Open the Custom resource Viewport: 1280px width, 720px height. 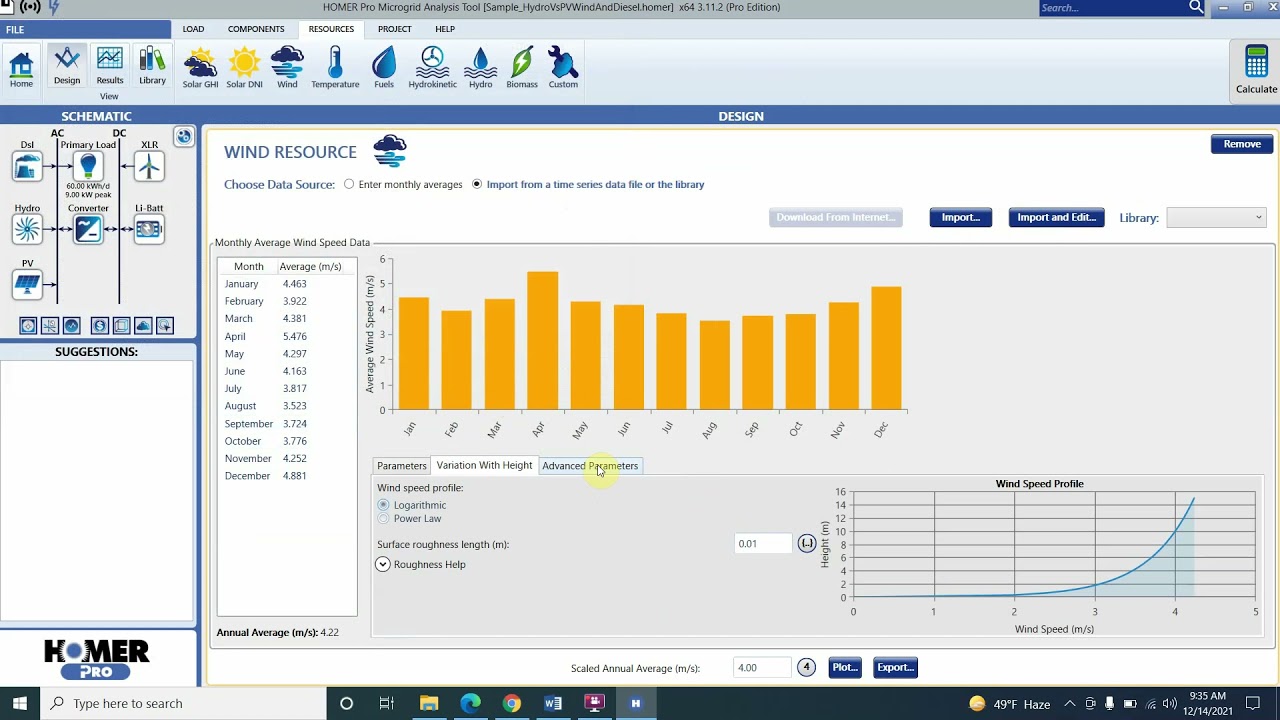click(563, 68)
